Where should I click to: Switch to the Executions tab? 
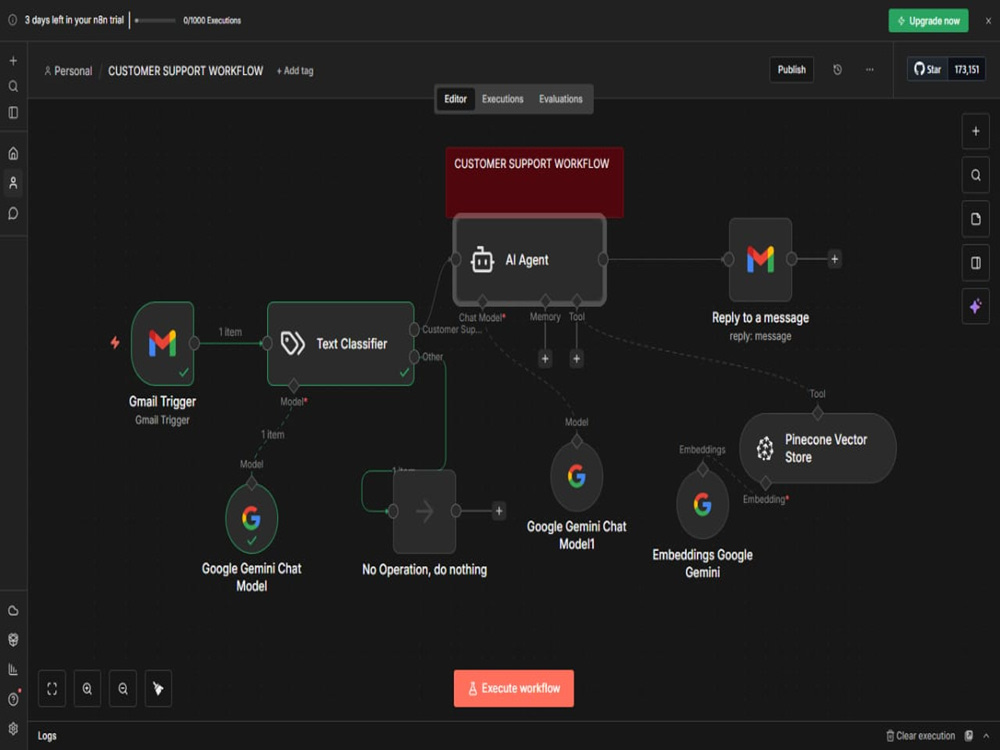(503, 99)
